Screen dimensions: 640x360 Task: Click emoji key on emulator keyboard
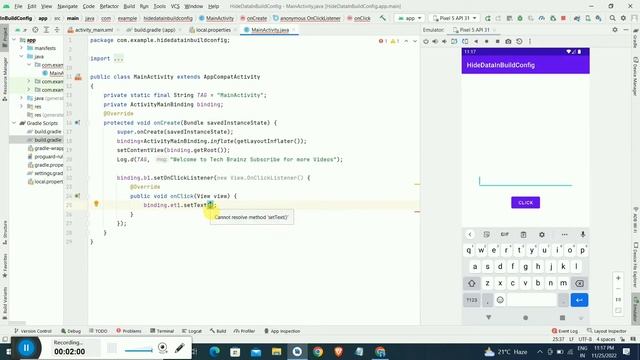click(500, 300)
